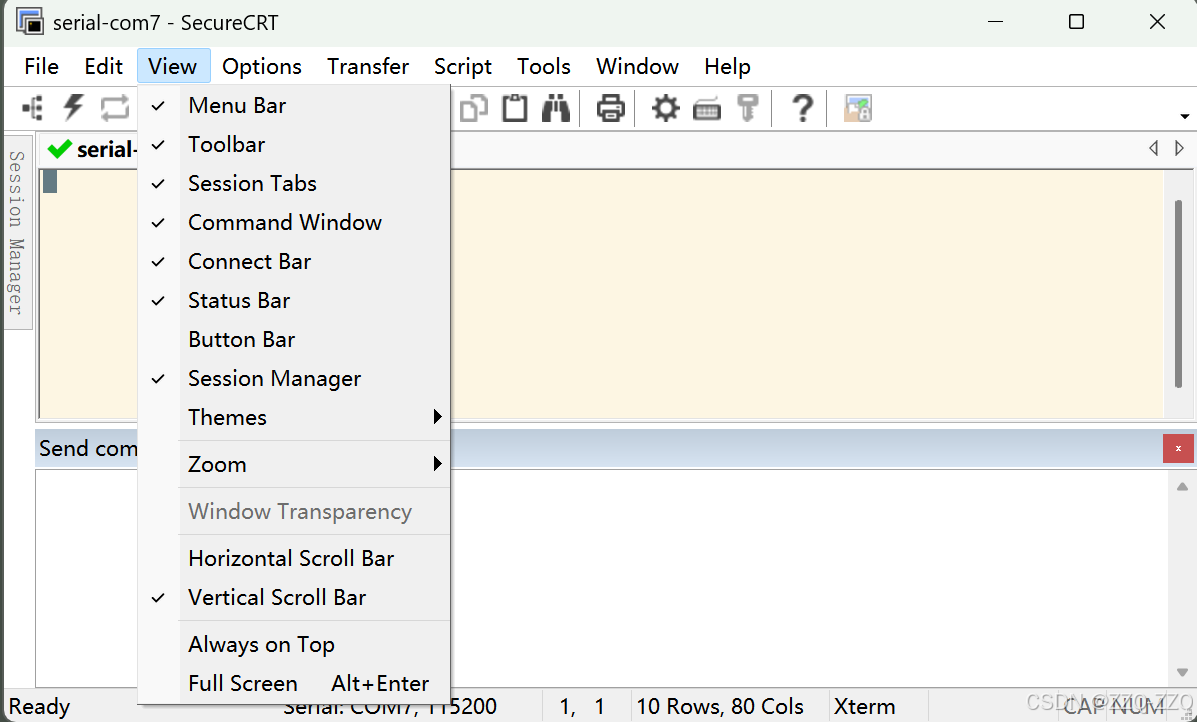Choose Full Screen menu entry
This screenshot has height=722, width=1197.
[294, 683]
